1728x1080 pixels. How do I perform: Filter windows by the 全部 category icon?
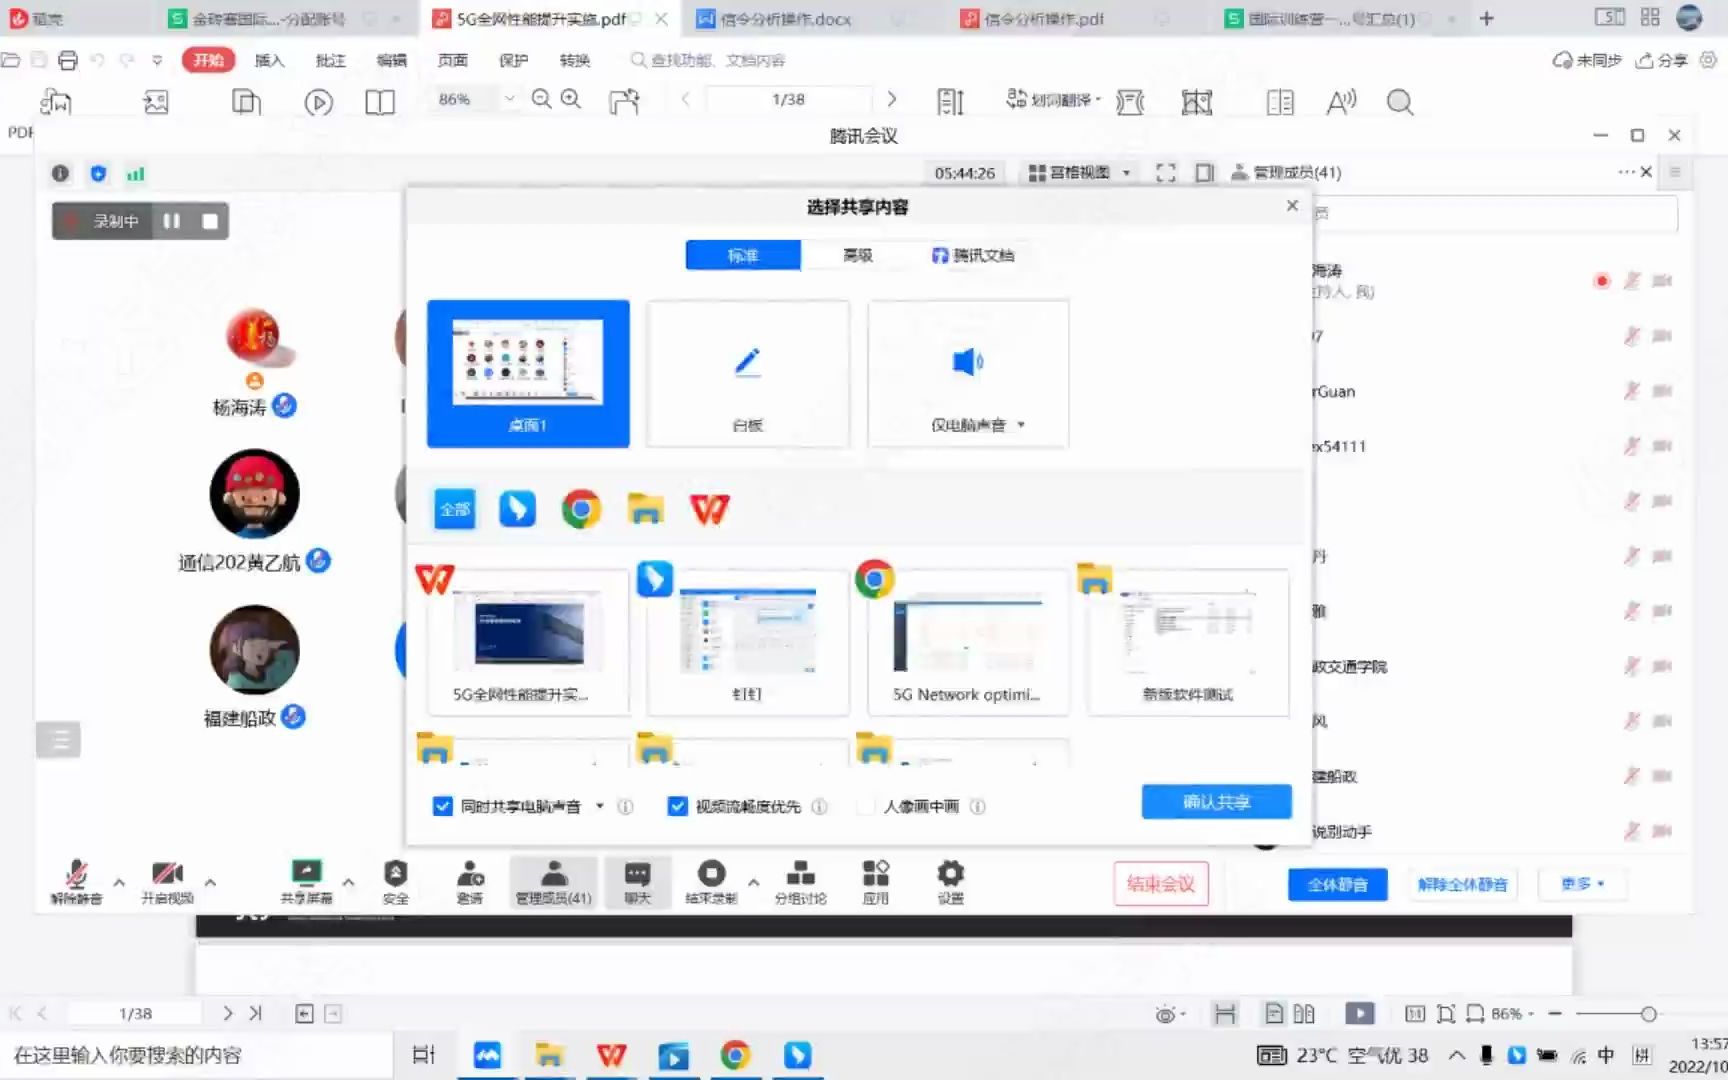[x=455, y=509]
